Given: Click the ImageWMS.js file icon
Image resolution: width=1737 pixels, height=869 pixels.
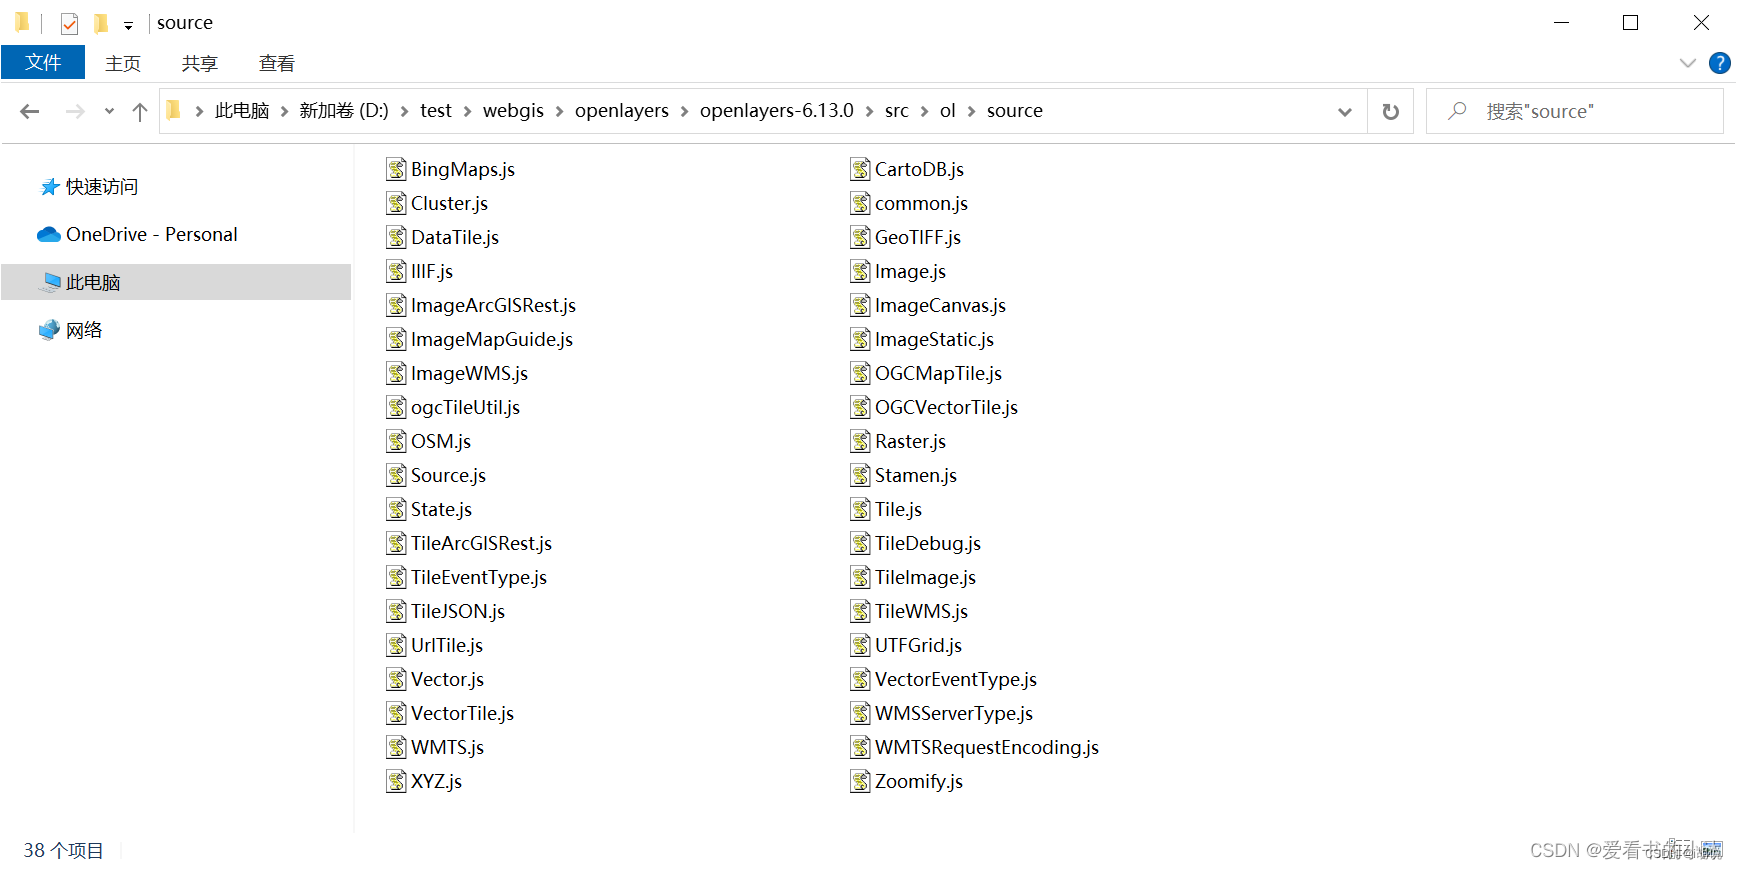Looking at the screenshot, I should 397,373.
